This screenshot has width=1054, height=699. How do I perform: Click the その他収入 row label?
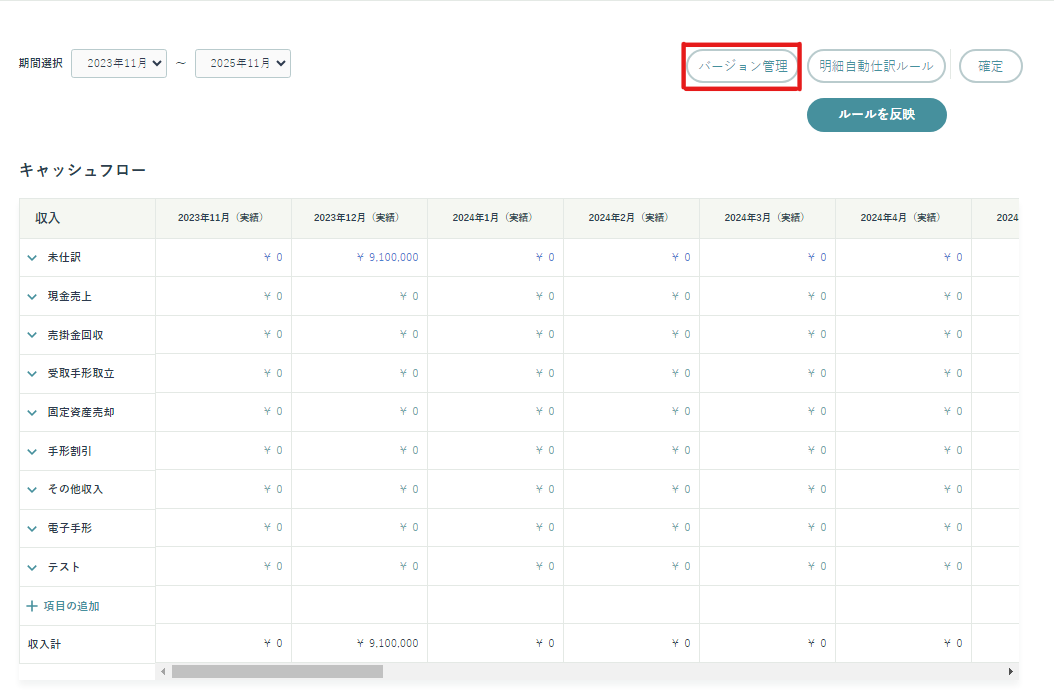(75, 489)
